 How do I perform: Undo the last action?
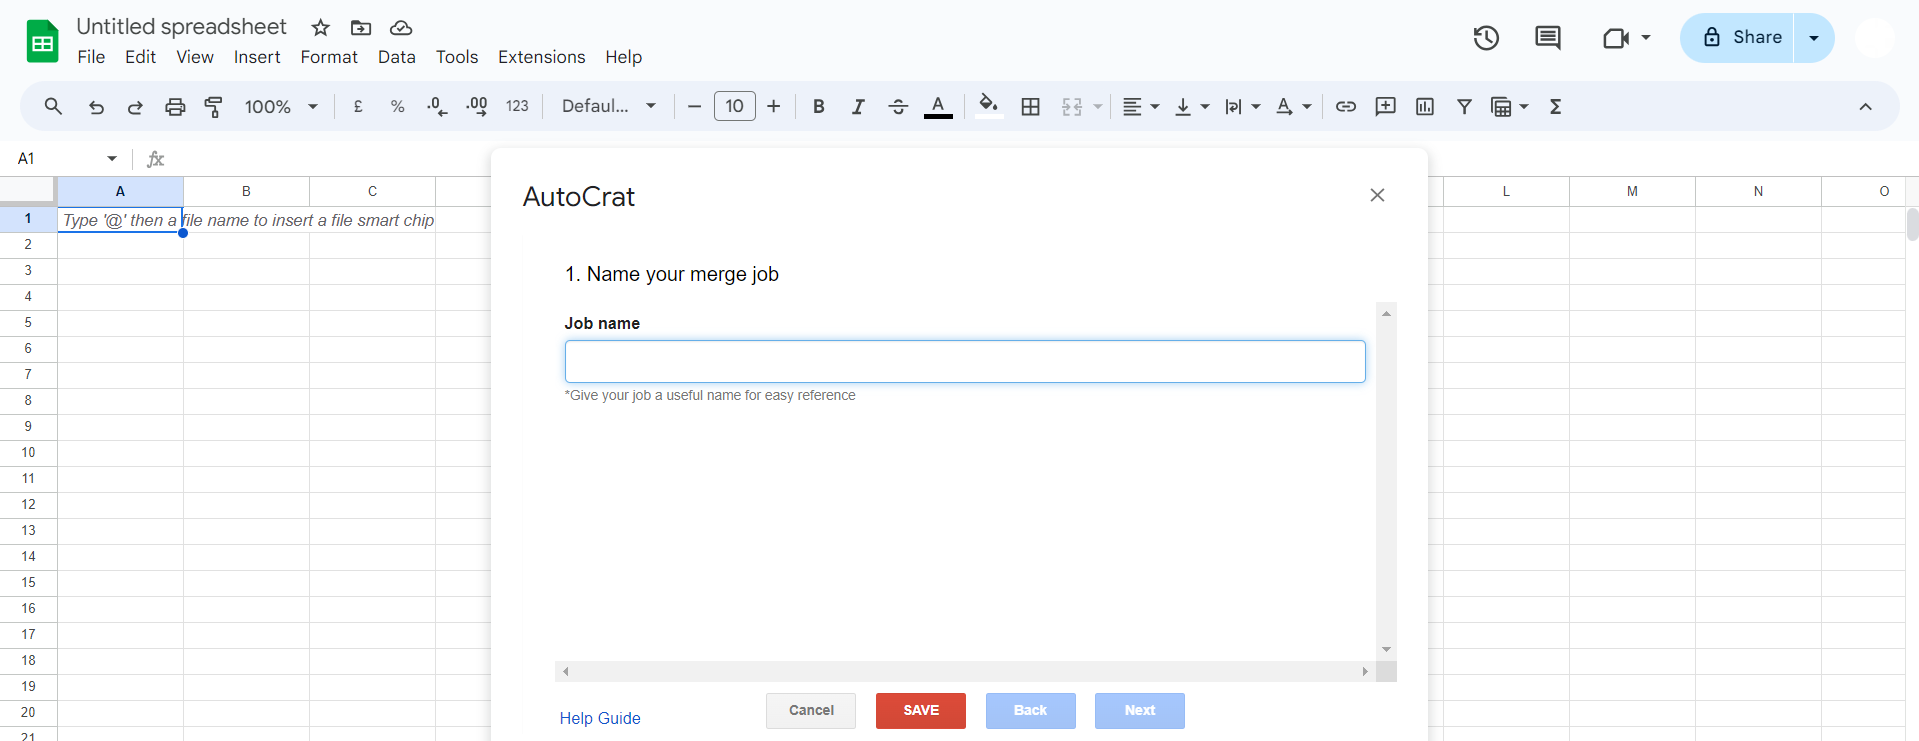click(96, 107)
